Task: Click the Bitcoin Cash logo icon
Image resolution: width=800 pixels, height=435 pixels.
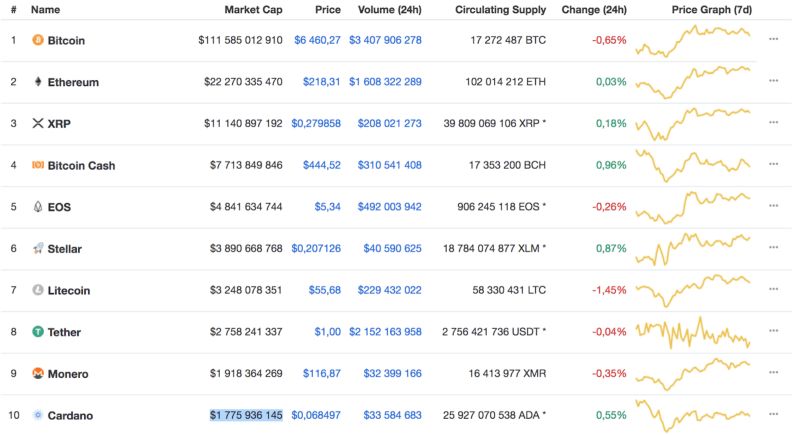Action: tap(38, 165)
